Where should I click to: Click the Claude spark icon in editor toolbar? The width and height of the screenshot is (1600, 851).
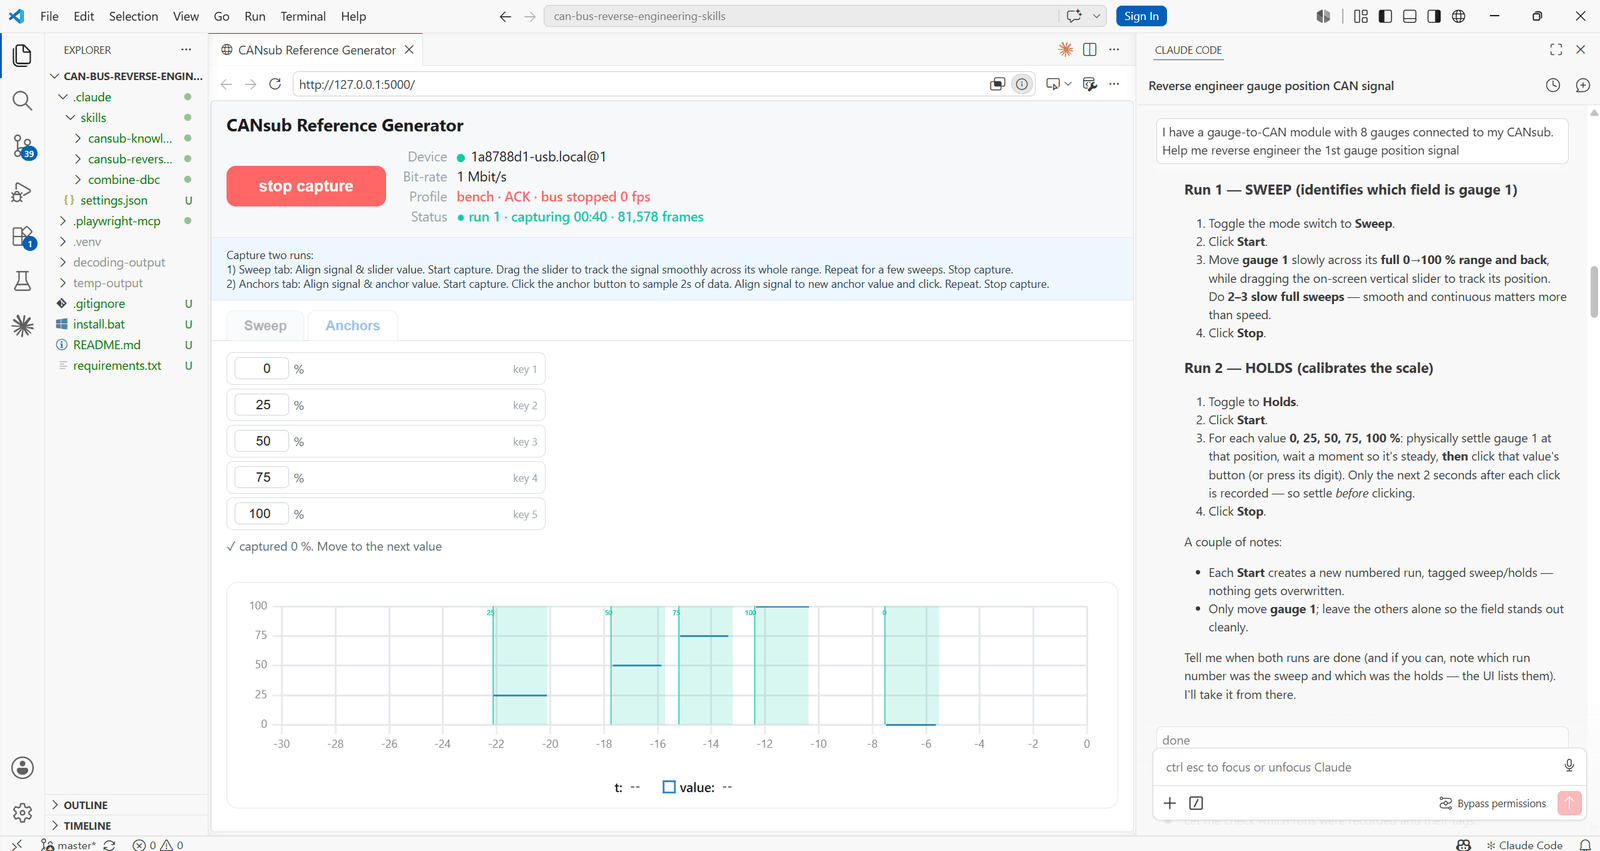pyautogui.click(x=1066, y=49)
